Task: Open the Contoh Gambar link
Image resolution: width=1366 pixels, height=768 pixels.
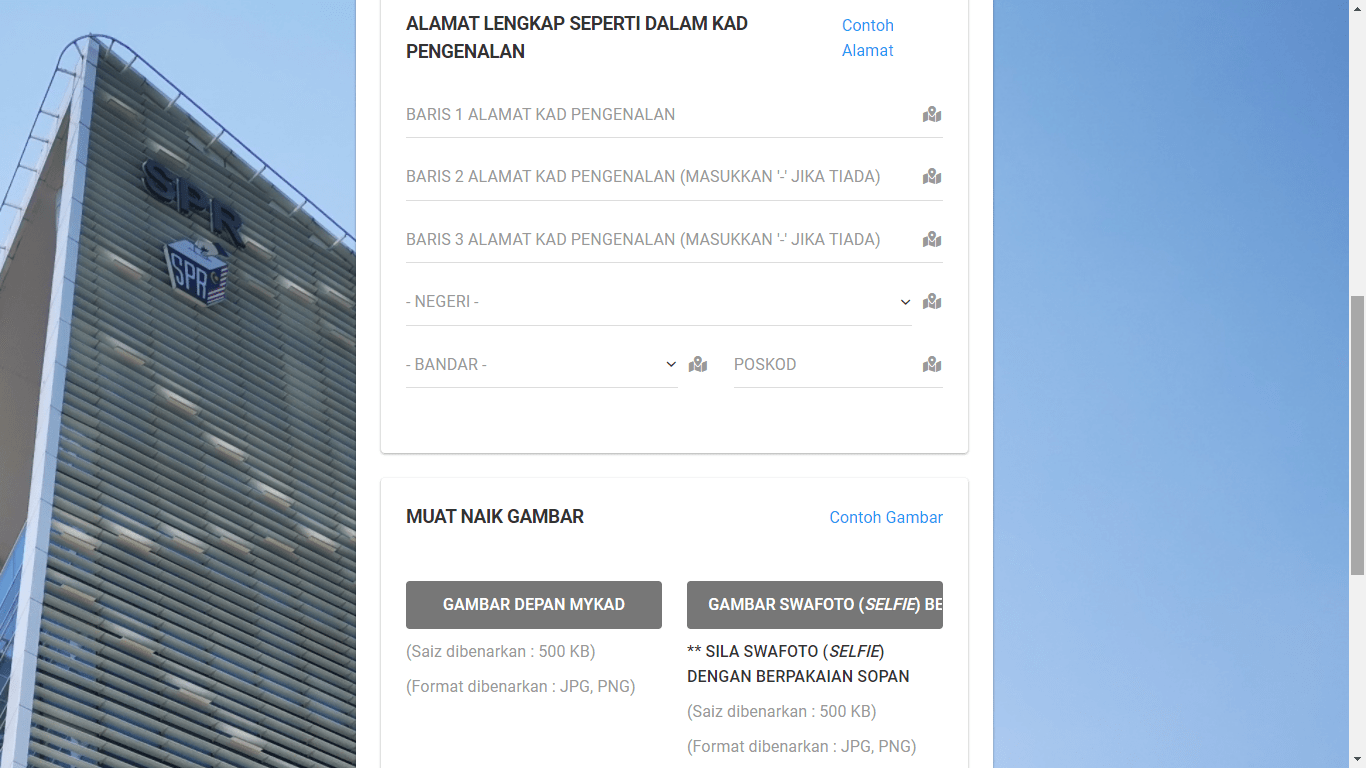Action: [885, 517]
